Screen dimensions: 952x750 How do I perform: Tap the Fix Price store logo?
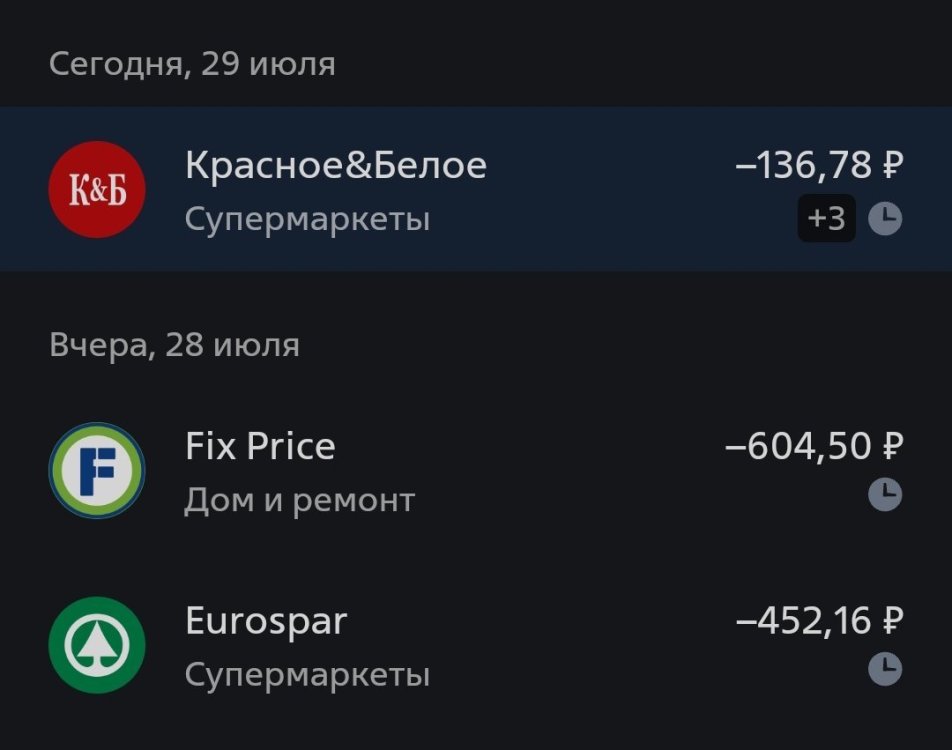(97, 470)
